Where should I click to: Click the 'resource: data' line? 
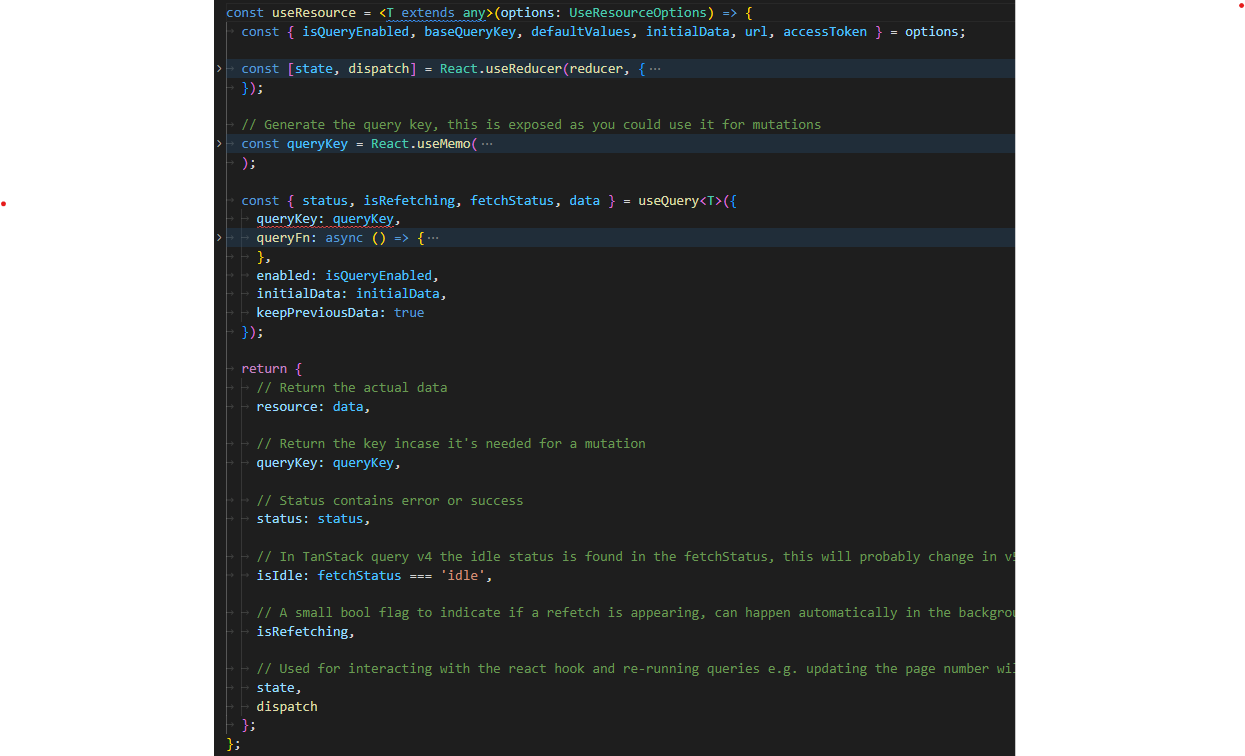[313, 407]
